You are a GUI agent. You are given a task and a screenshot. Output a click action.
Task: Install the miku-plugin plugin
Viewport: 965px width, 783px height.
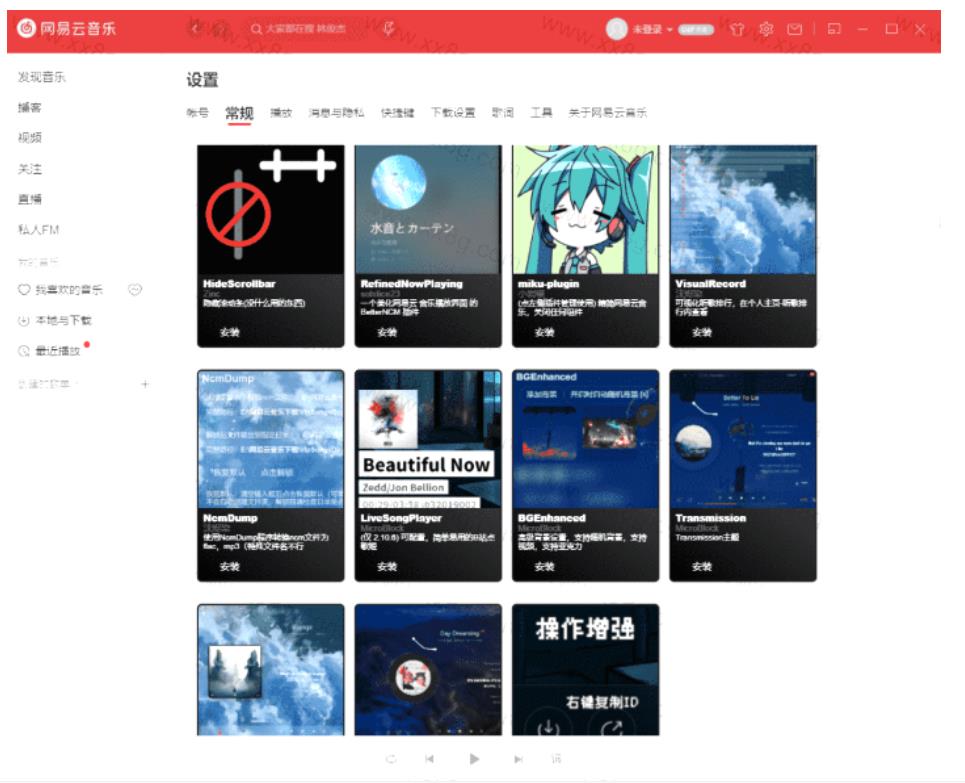pos(544,332)
